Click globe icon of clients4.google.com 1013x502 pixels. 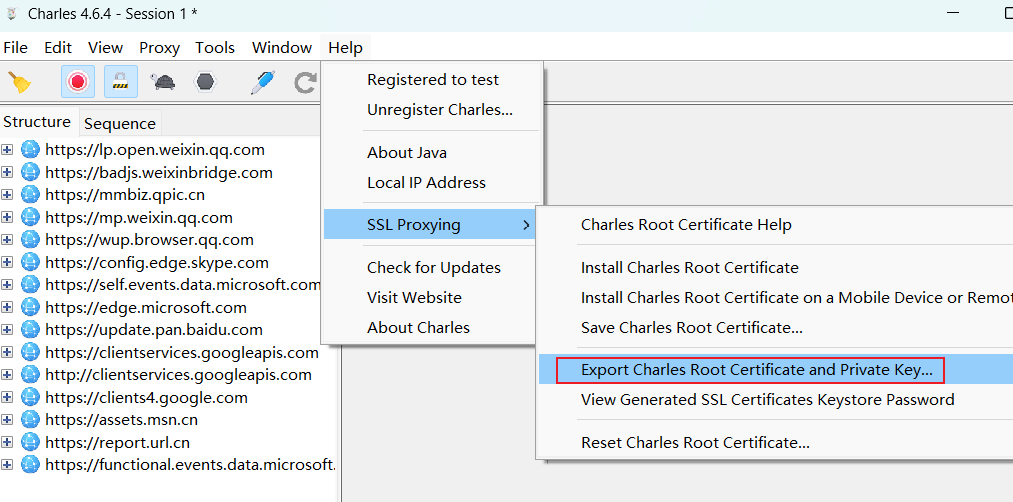click(x=30, y=397)
